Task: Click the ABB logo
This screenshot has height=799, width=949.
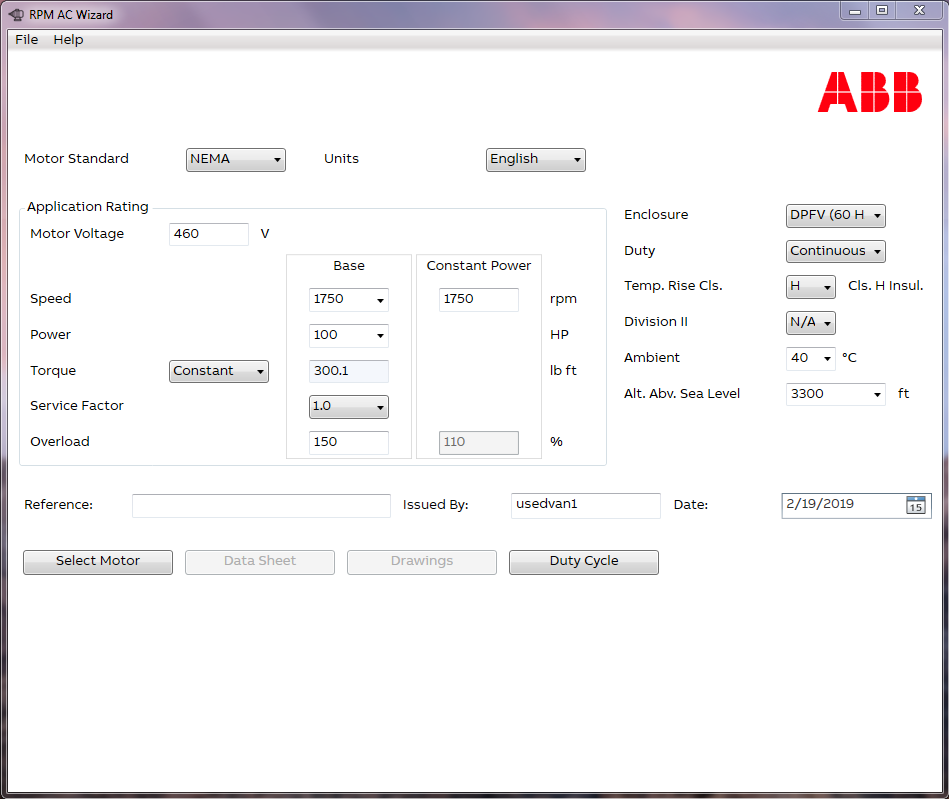Action: (869, 92)
